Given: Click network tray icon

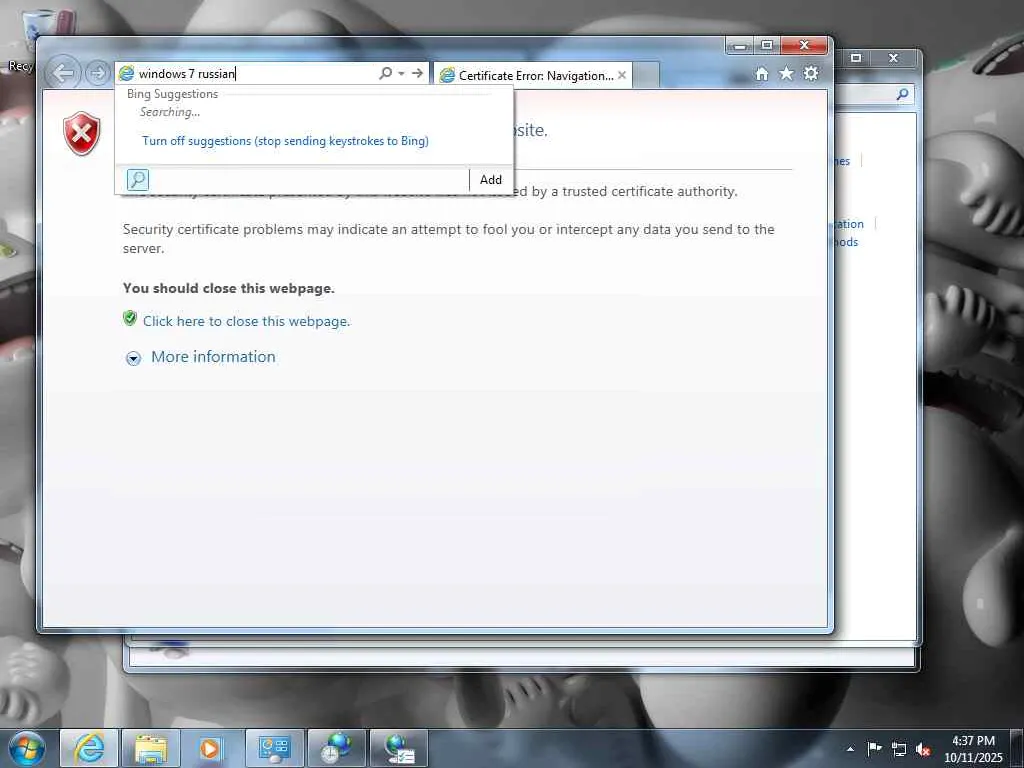Looking at the screenshot, I should point(899,750).
